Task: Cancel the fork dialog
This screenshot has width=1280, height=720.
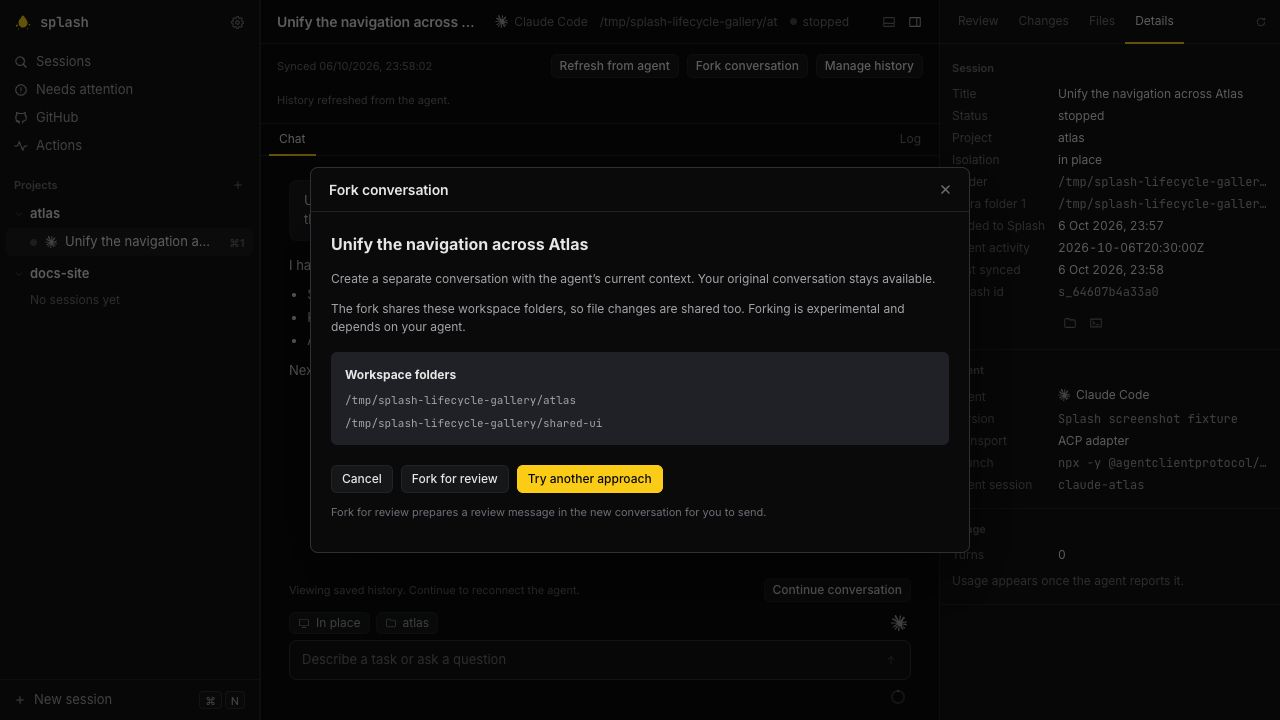Action: (x=361, y=479)
